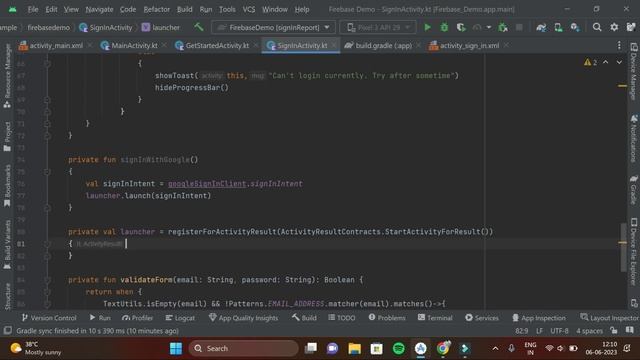The image size is (640, 360).
Task: Open the Refactor menu
Action: 156,9
